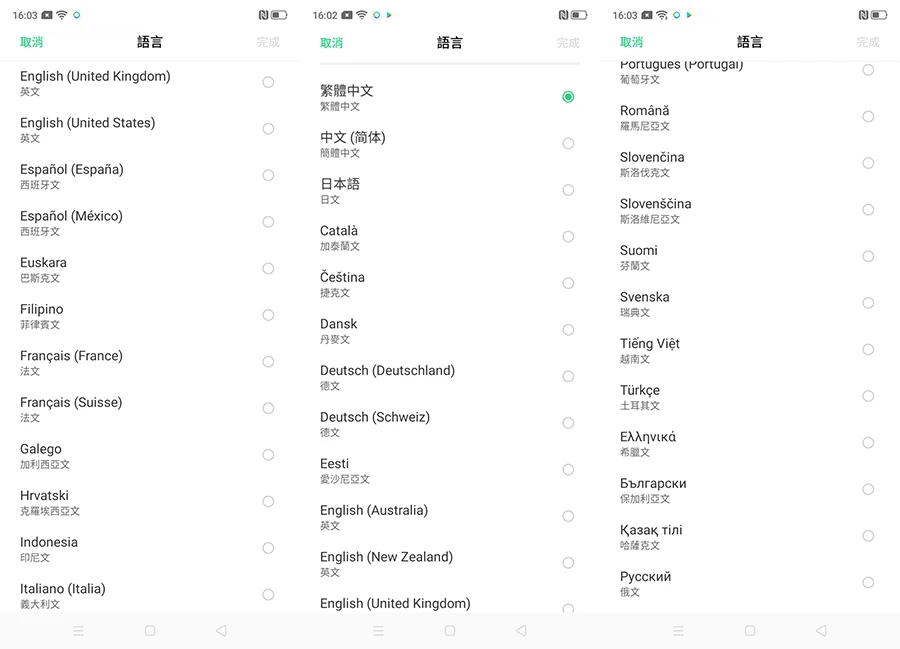The height and width of the screenshot is (649, 900).
Task: Choose the Ελληνικά language entry
Action: click(x=648, y=443)
